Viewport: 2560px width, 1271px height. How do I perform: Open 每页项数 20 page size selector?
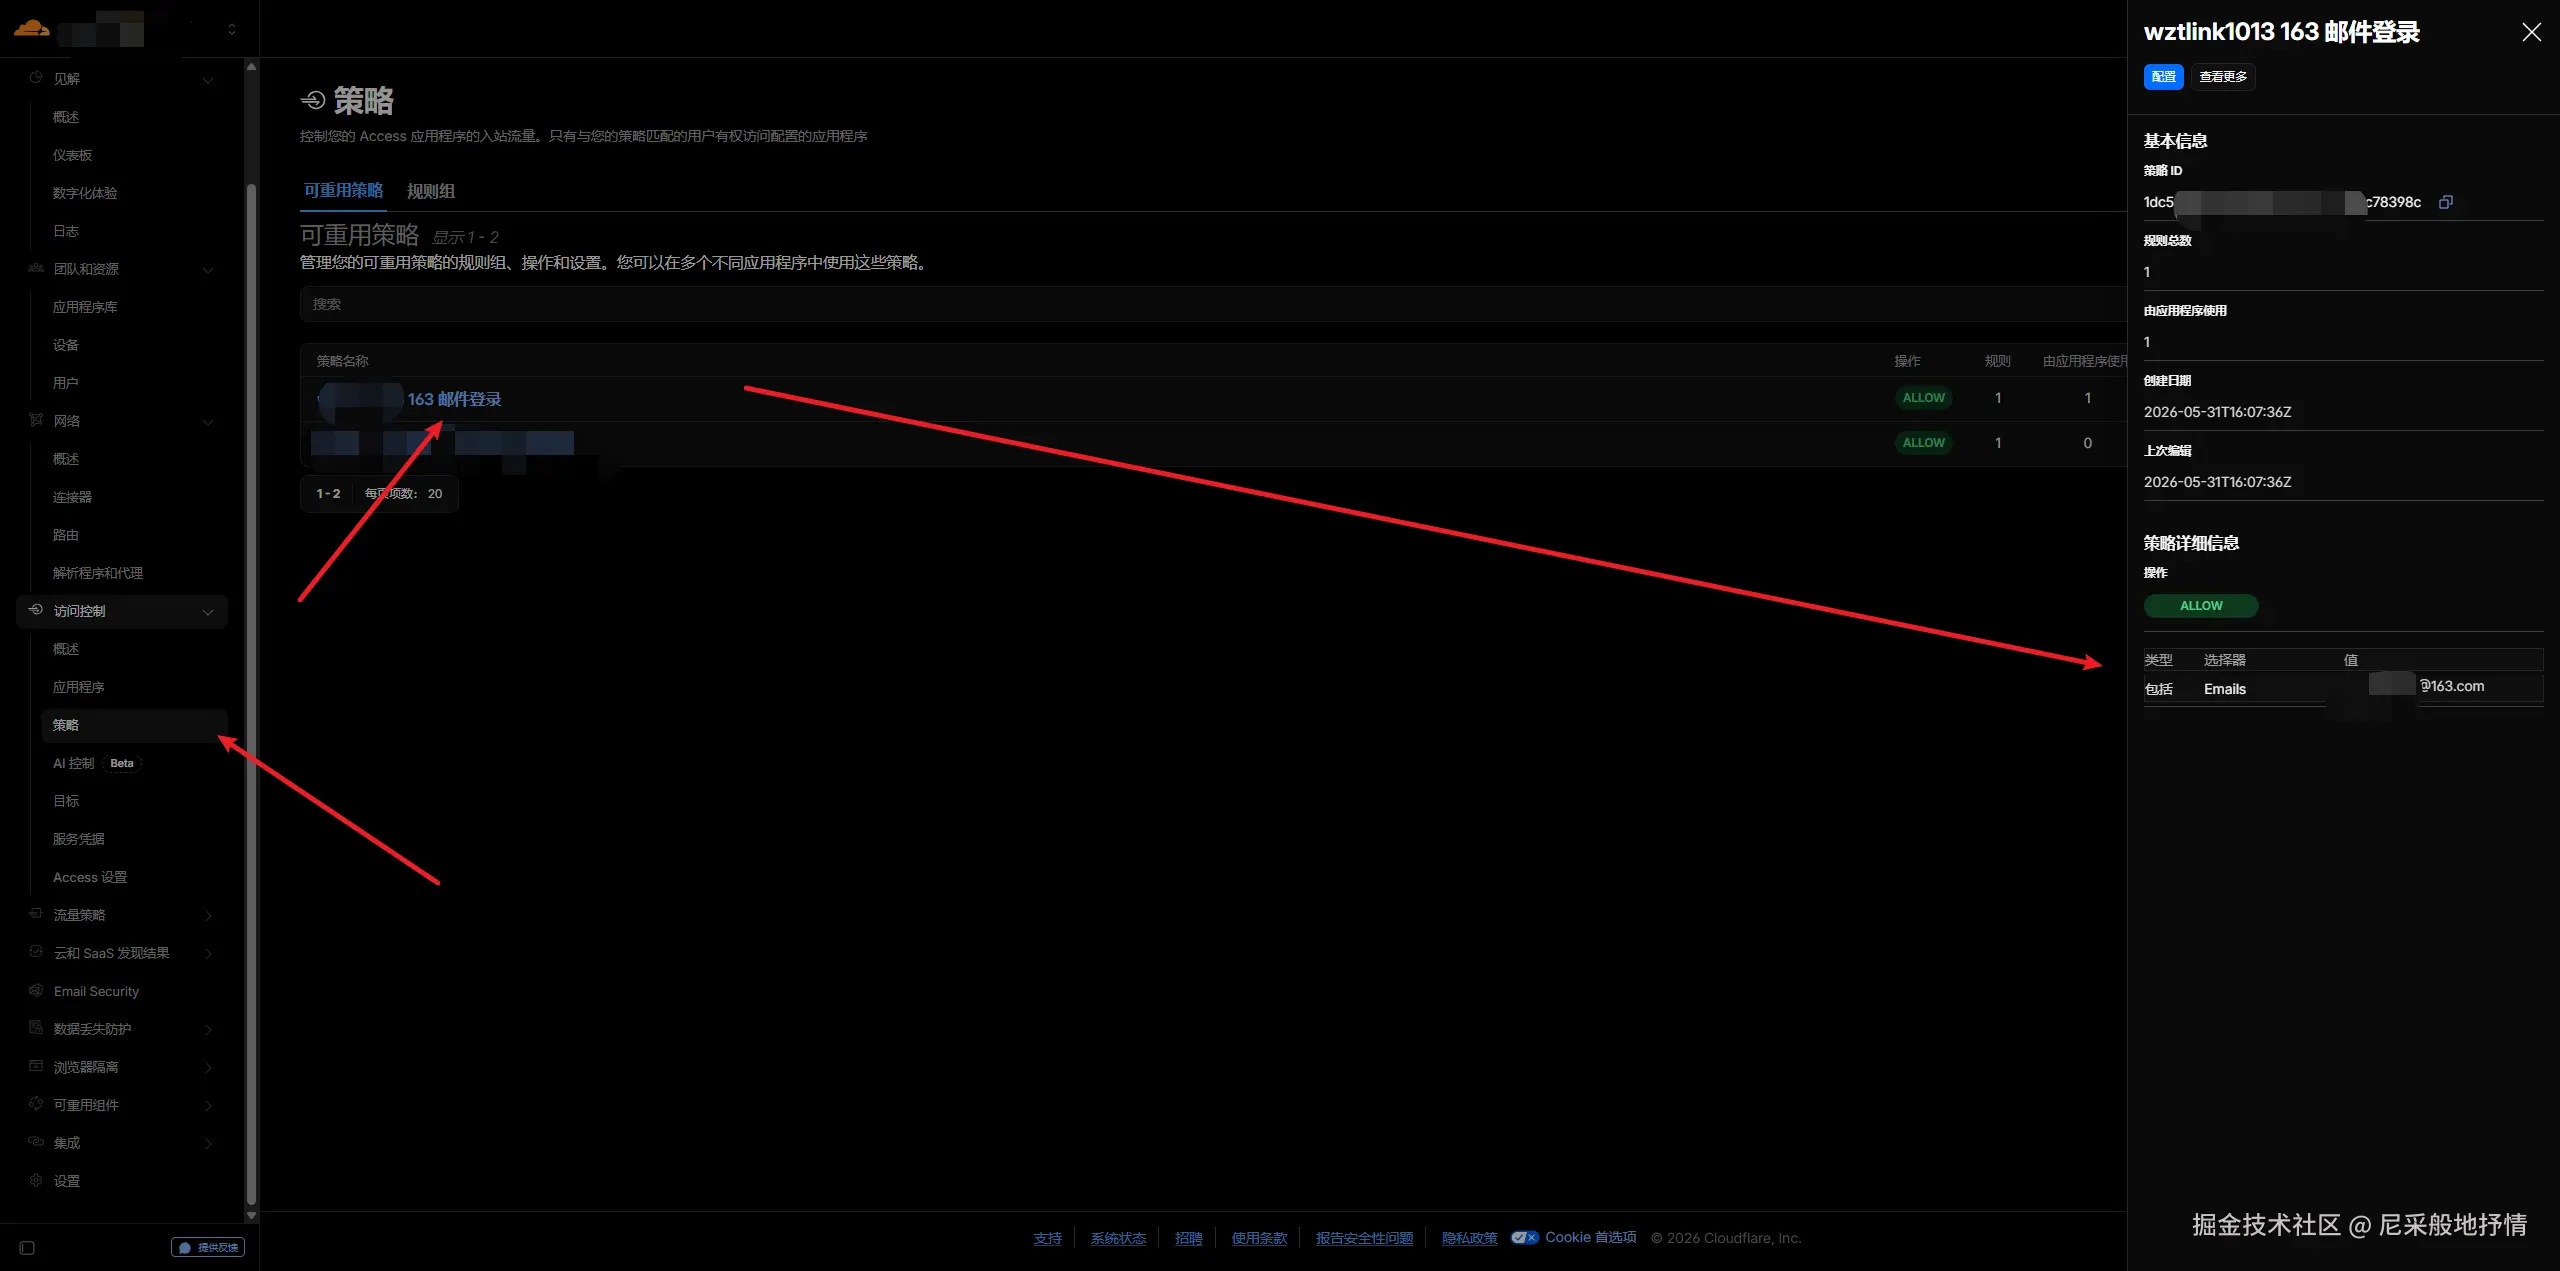(404, 494)
